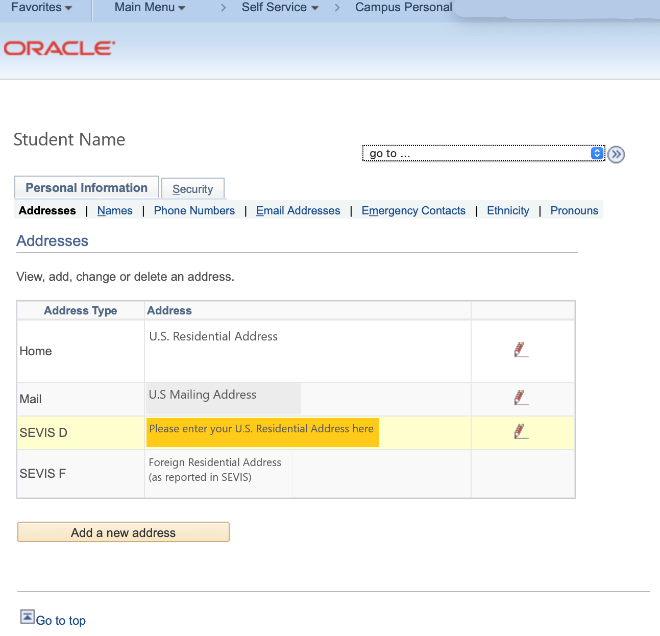Click the go arrow button beside dropdown
Screen dimensions: 660x636
pyautogui.click(x=616, y=154)
